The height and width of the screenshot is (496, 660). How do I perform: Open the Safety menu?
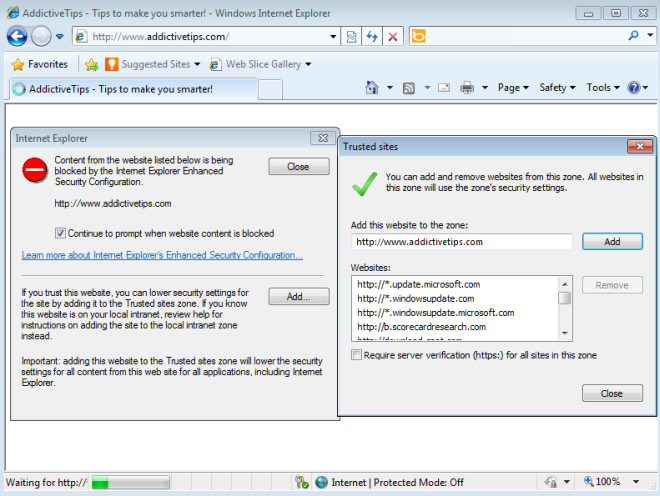[x=557, y=88]
